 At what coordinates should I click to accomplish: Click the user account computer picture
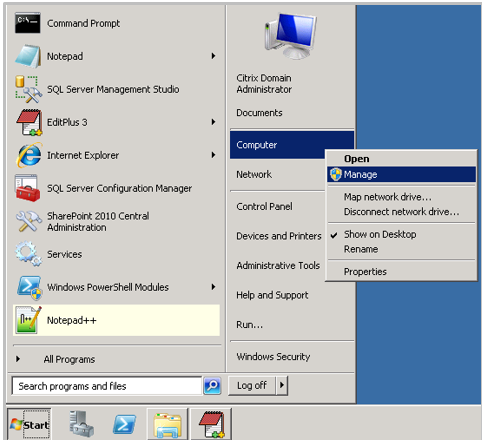point(290,36)
